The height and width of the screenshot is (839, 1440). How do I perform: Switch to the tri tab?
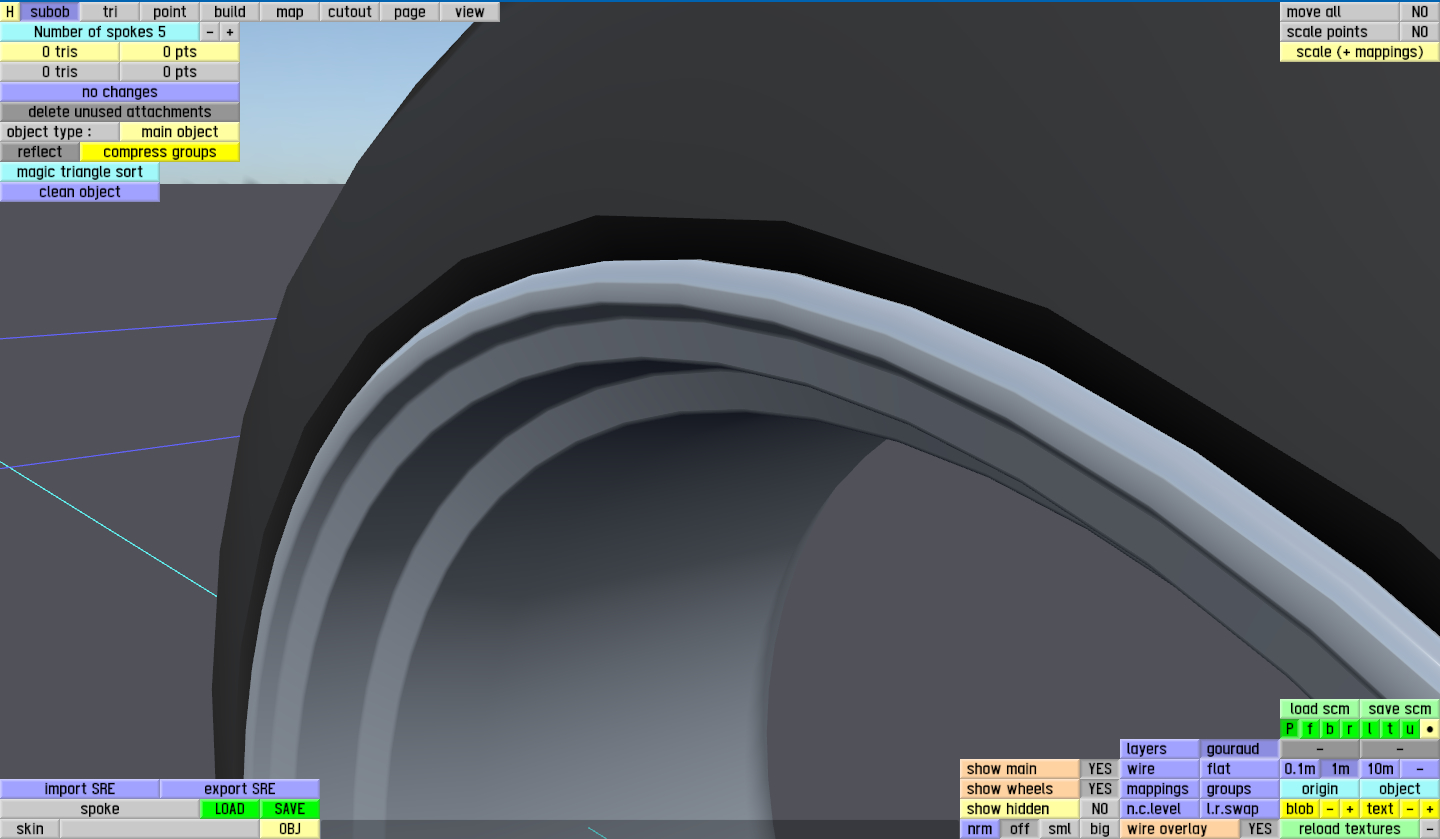click(110, 12)
